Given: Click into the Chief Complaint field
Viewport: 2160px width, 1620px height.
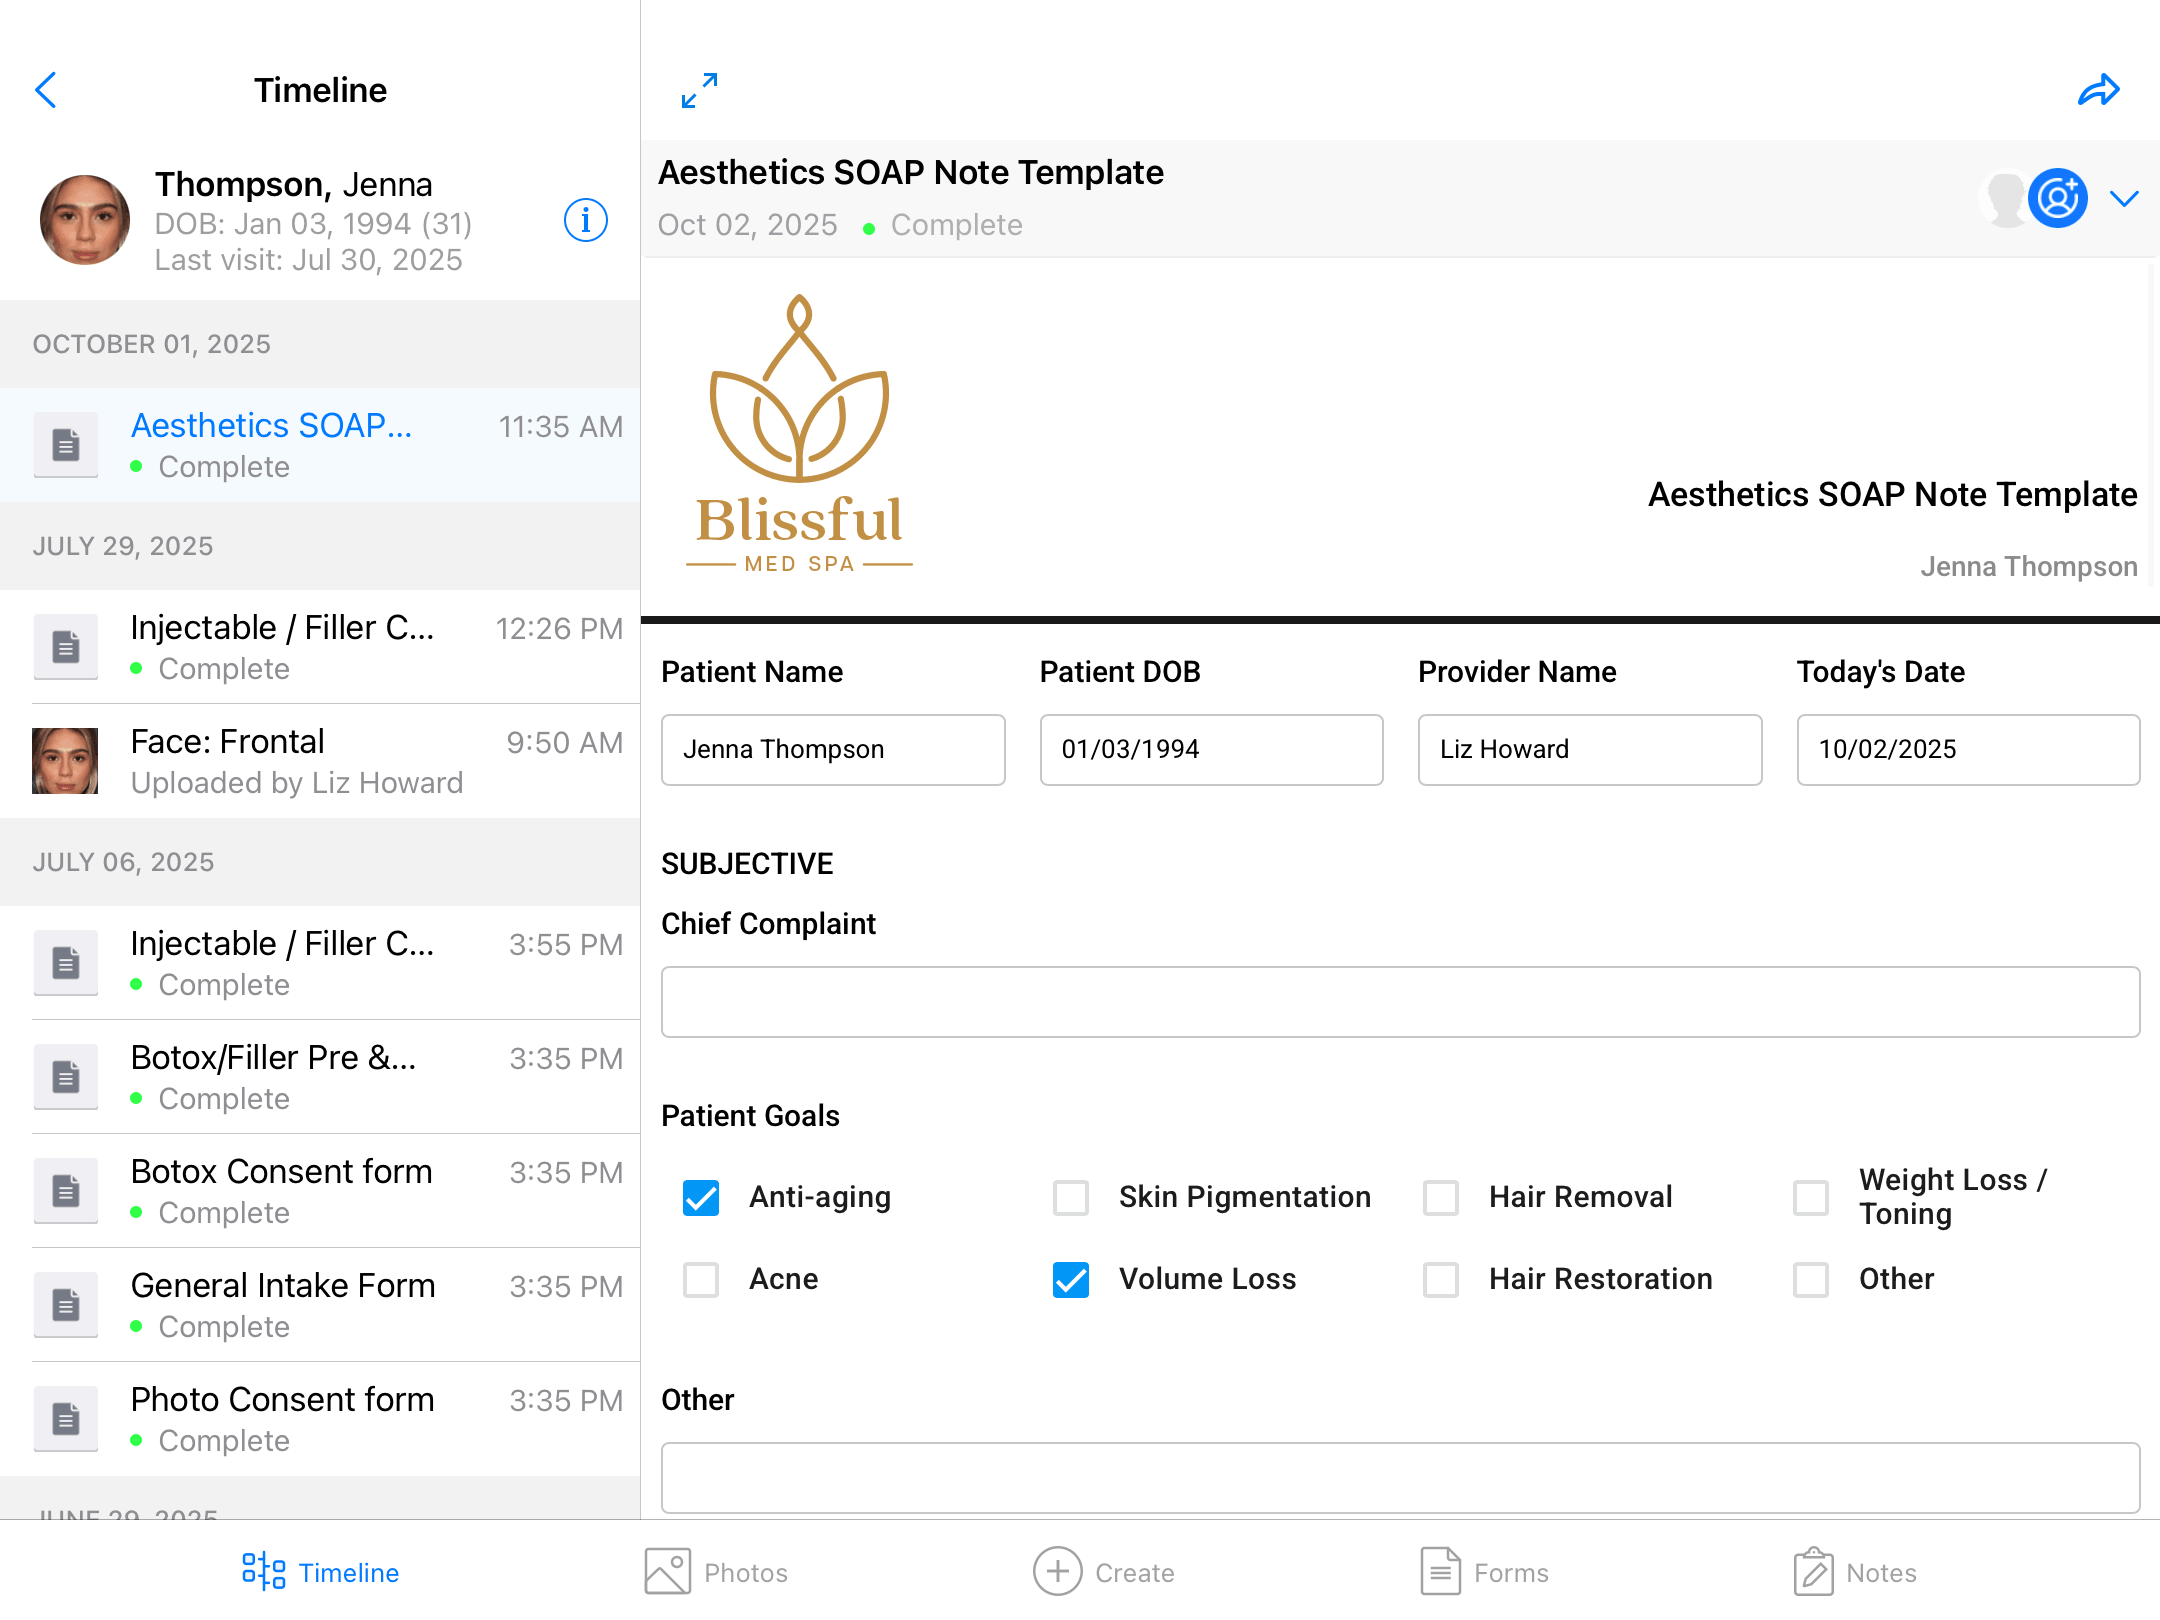Looking at the screenshot, I should tap(1400, 1002).
